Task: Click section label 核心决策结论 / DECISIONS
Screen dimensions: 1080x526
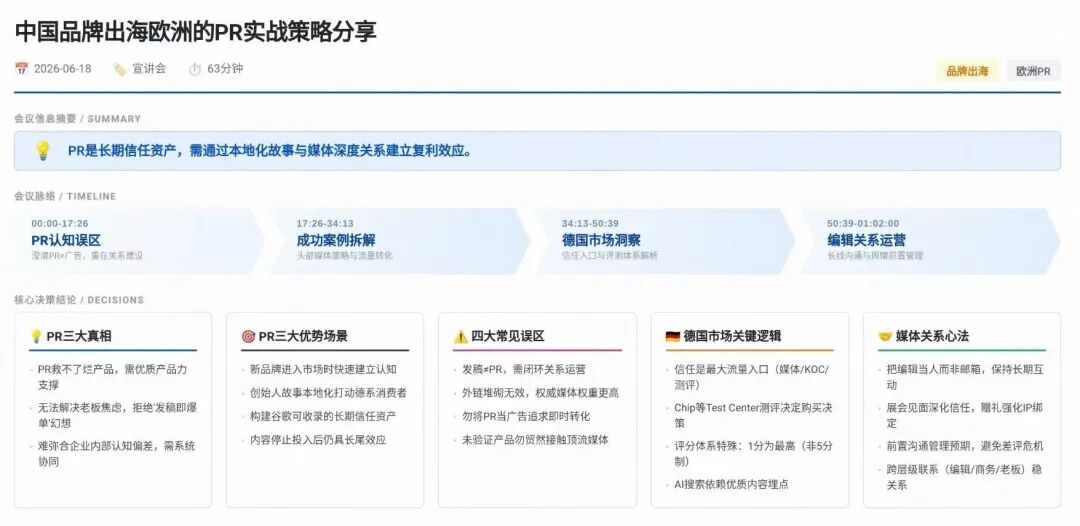Action: 79,300
